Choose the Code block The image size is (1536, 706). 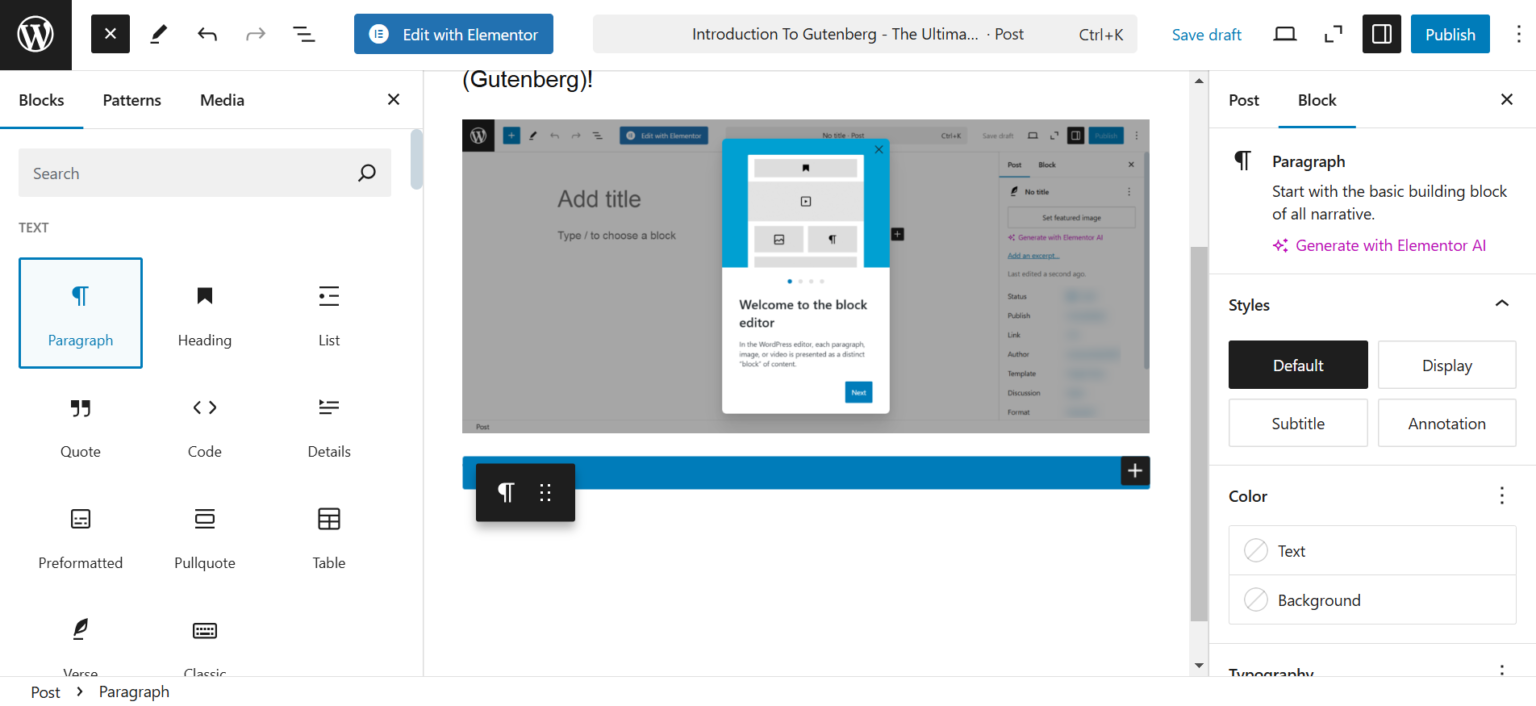[x=204, y=424]
